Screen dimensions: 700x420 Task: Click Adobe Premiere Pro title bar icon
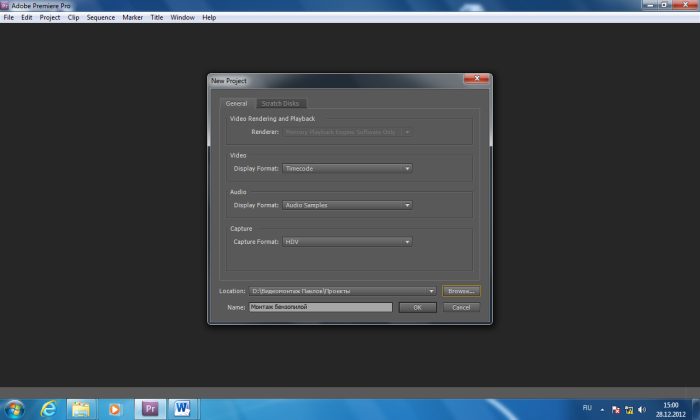(x=4, y=5)
